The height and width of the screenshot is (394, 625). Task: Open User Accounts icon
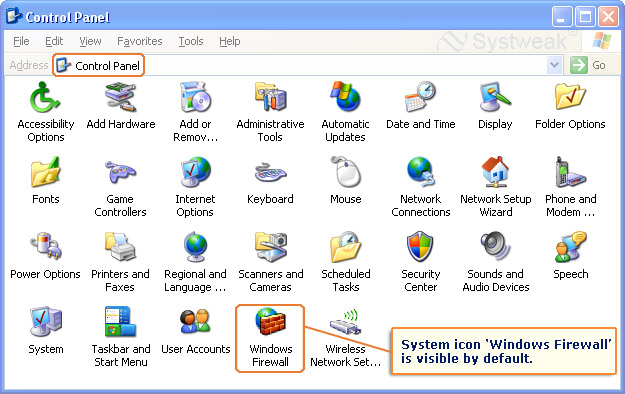[x=195, y=321]
